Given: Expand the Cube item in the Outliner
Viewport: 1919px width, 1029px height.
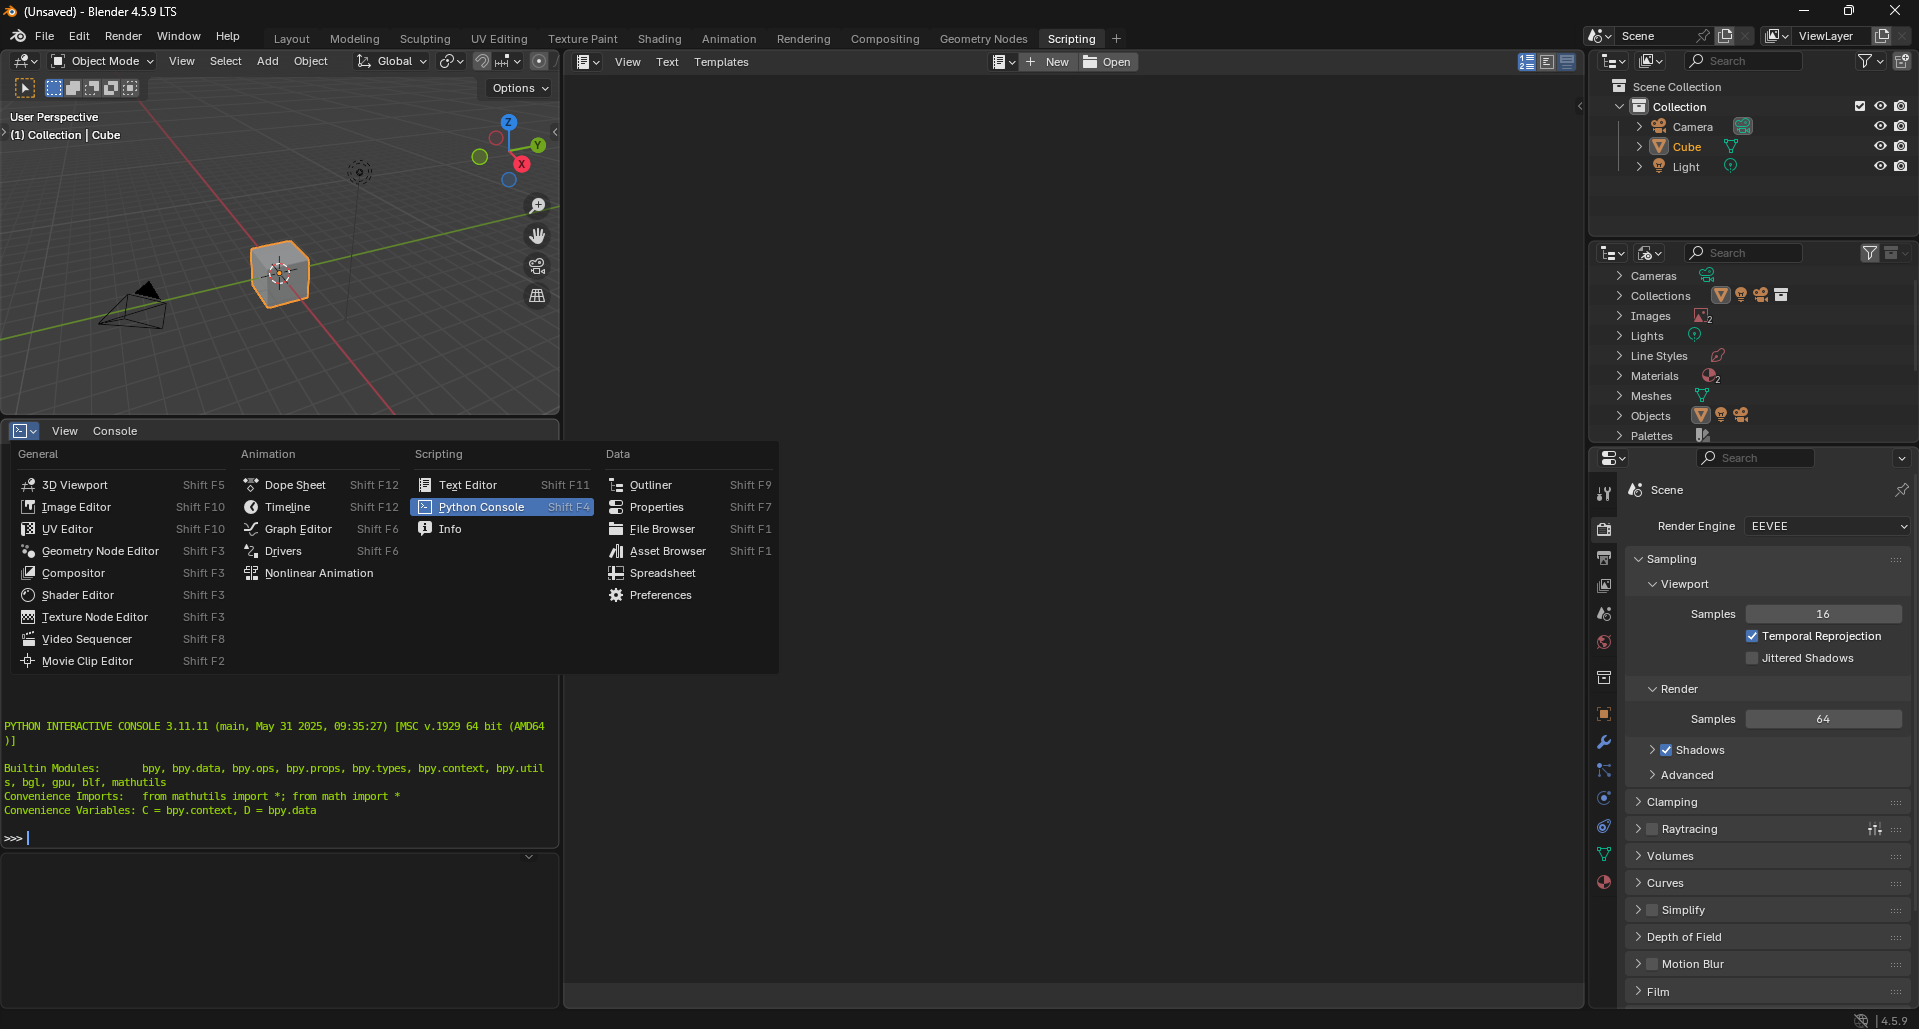Looking at the screenshot, I should coord(1639,147).
